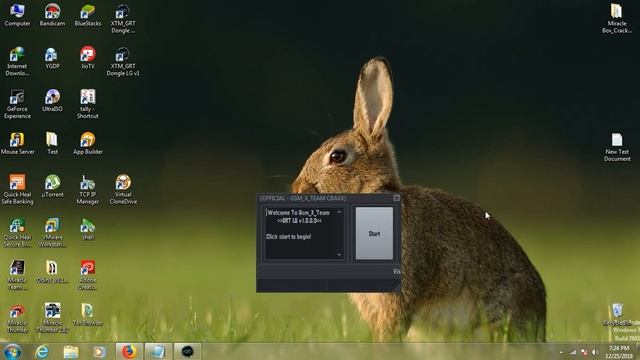
Task: Select the New Text Document file icon
Action: point(617,147)
